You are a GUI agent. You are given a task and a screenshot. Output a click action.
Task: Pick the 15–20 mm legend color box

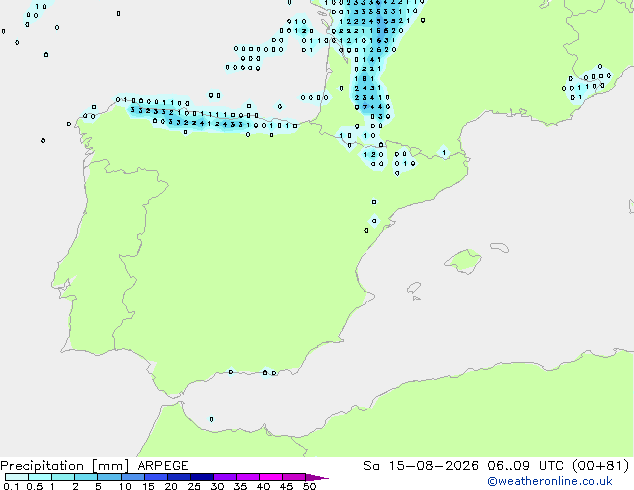coord(155,477)
